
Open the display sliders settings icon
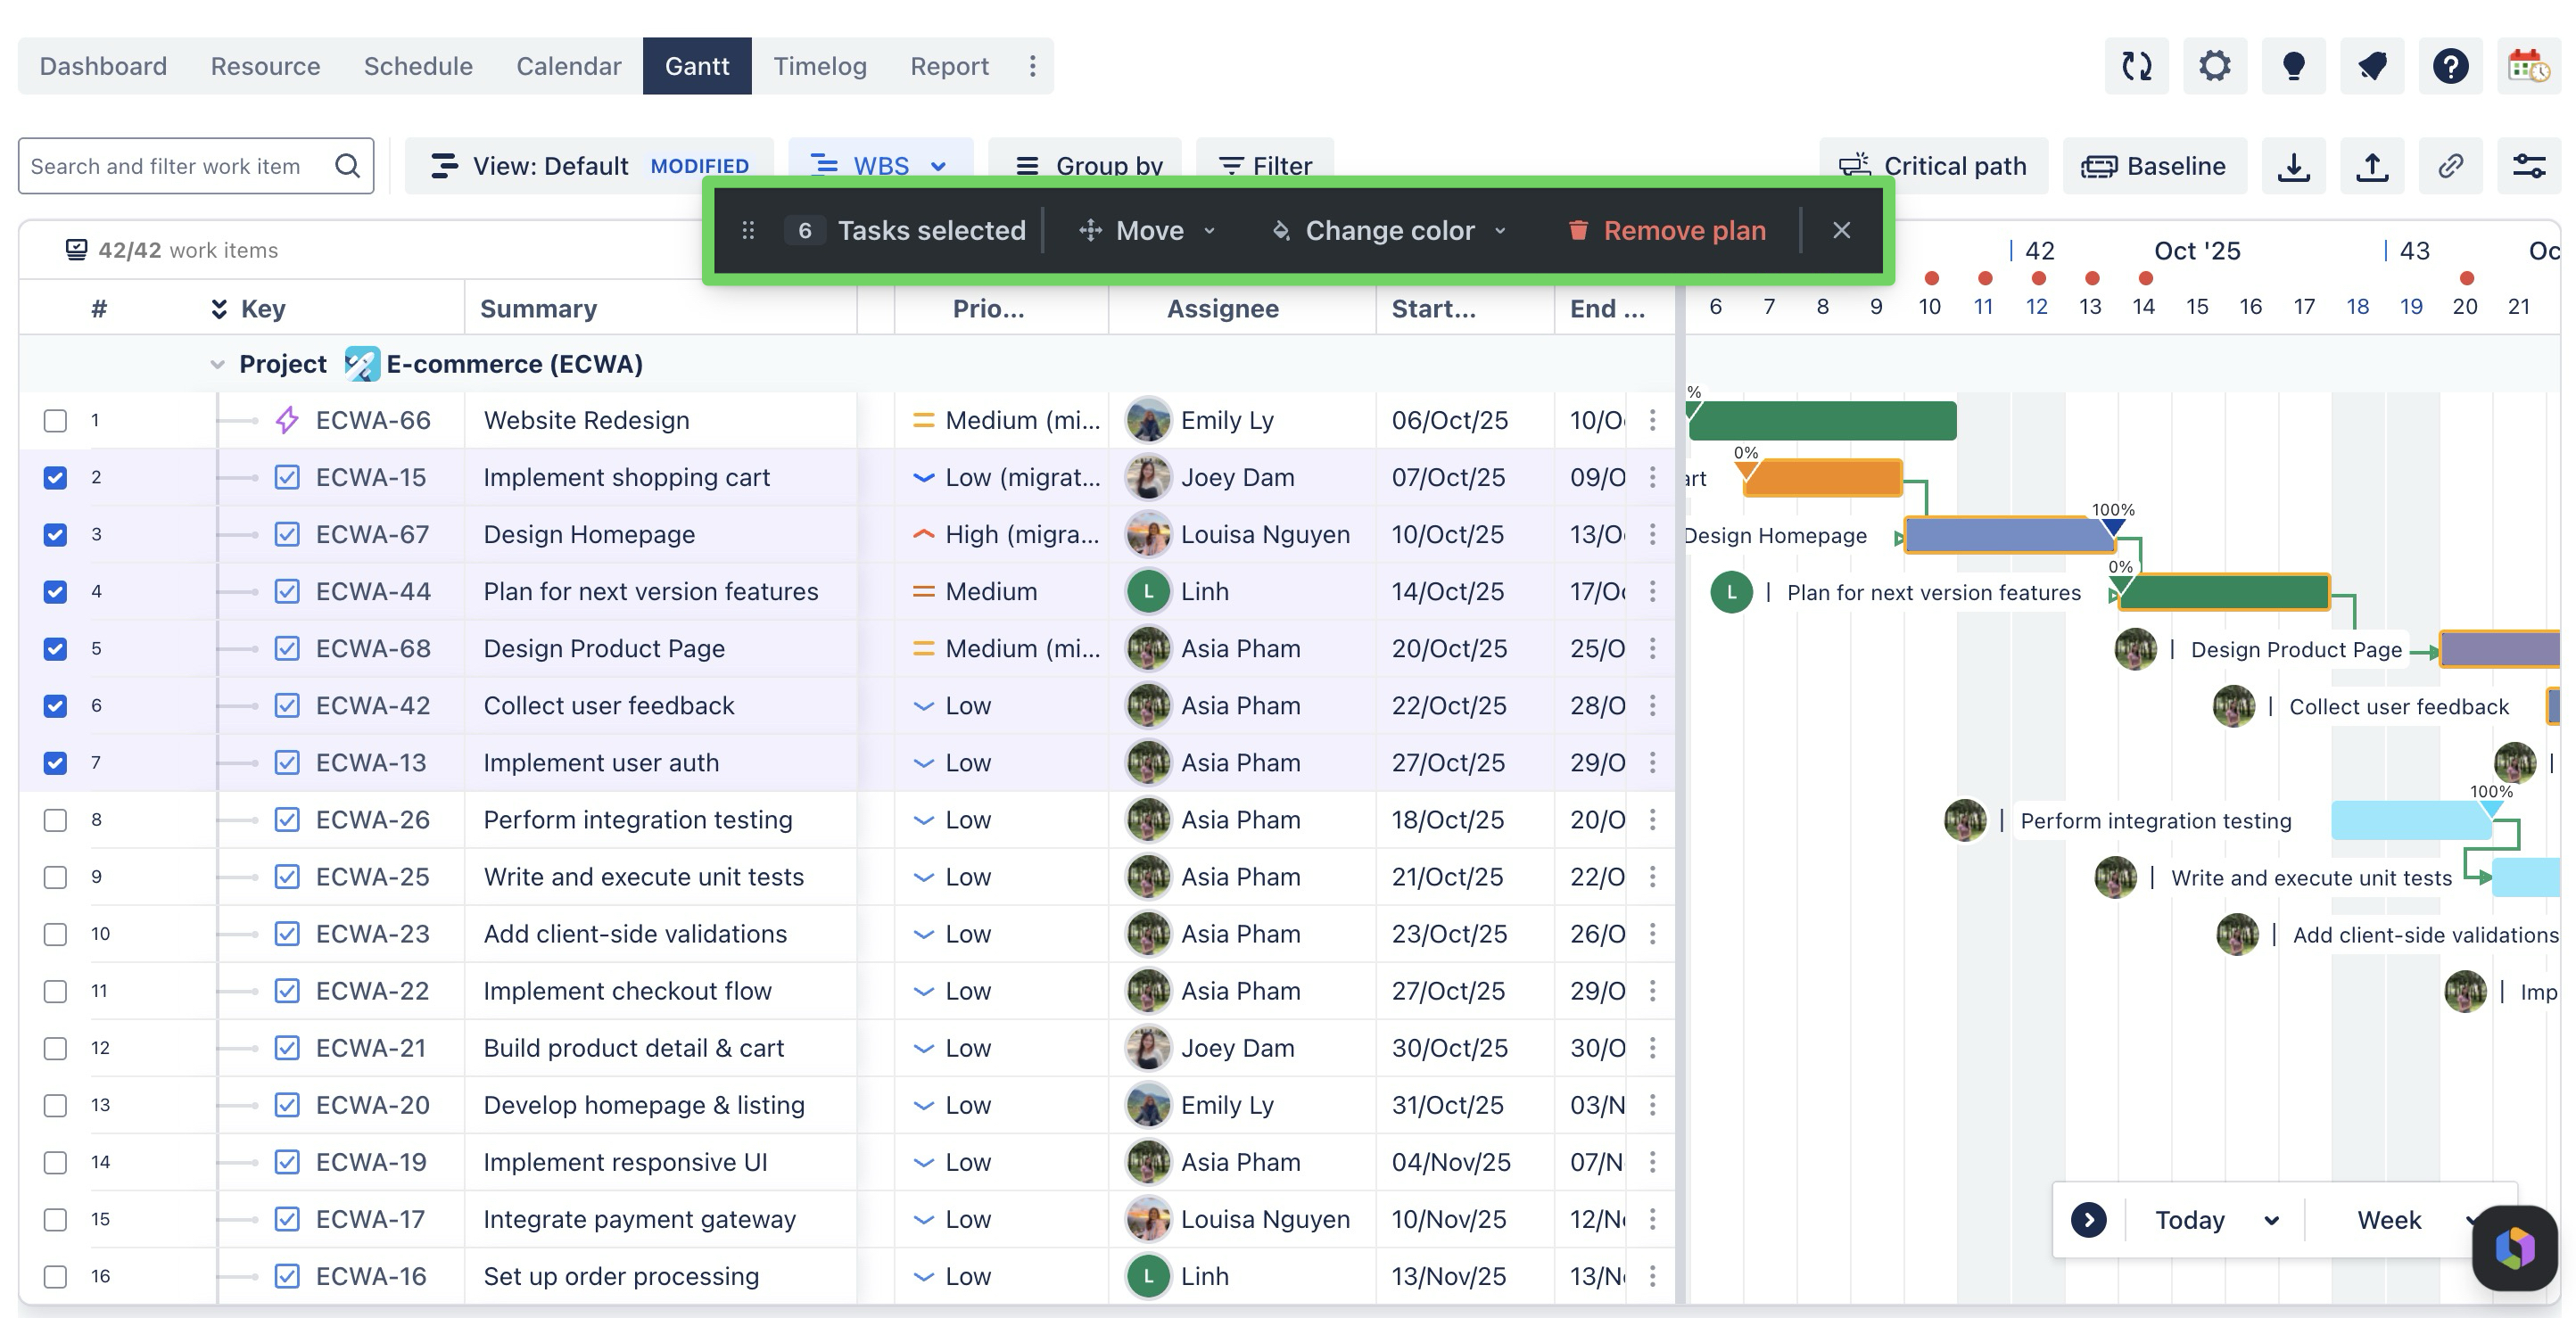coord(2529,166)
